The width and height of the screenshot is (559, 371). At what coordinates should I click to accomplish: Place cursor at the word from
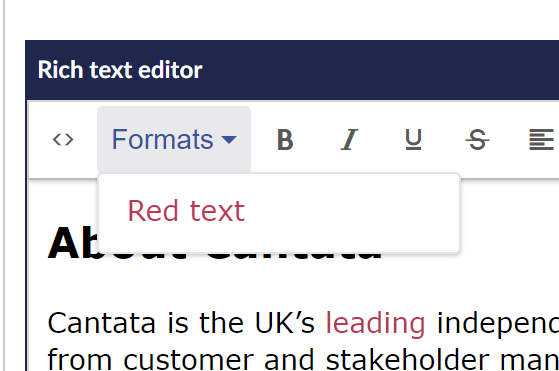[80, 360]
